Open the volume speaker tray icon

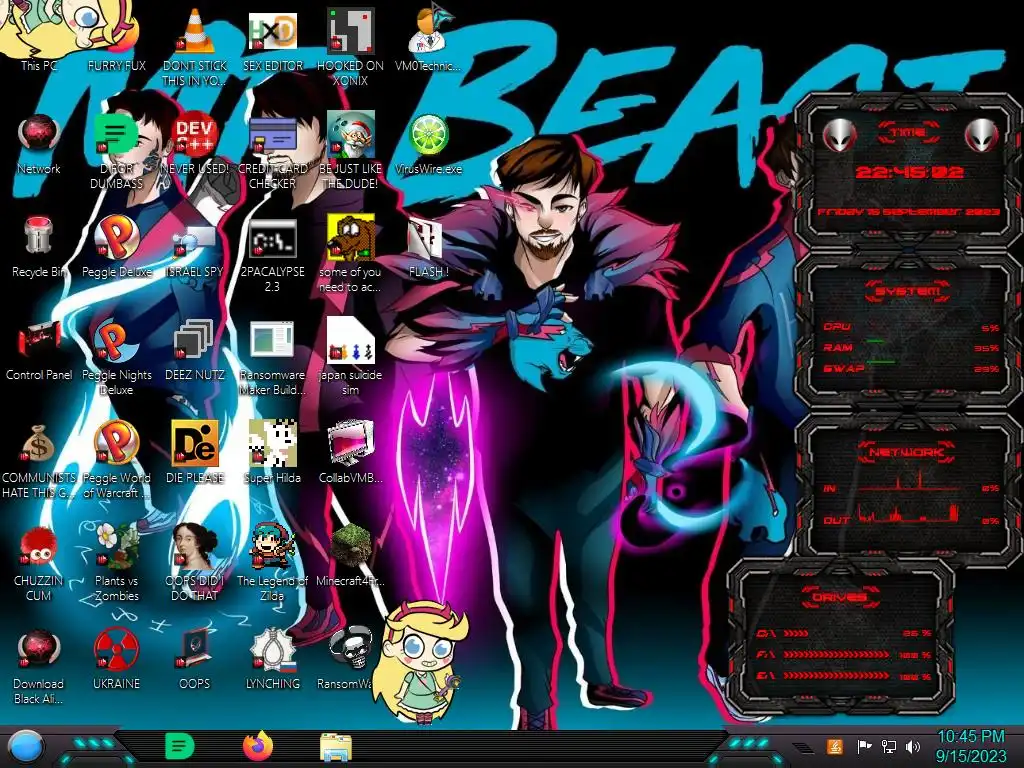point(913,746)
